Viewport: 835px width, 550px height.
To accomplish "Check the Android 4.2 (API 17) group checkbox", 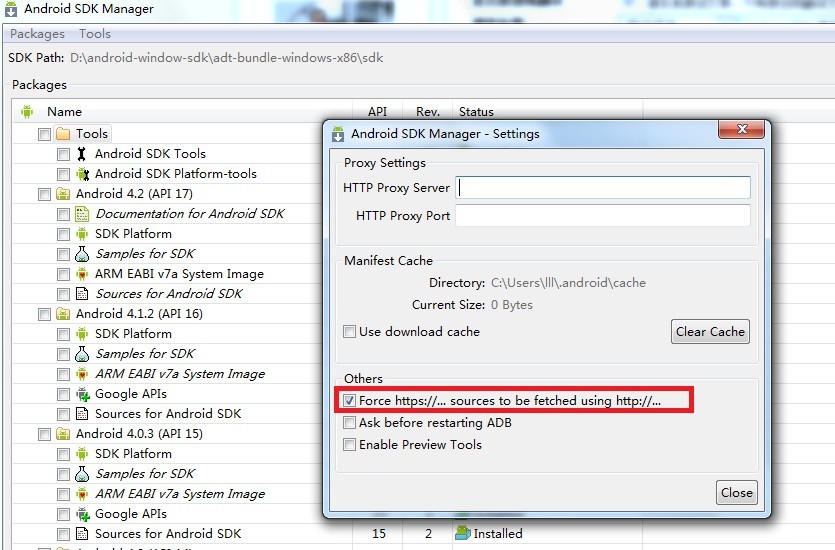I will point(44,194).
